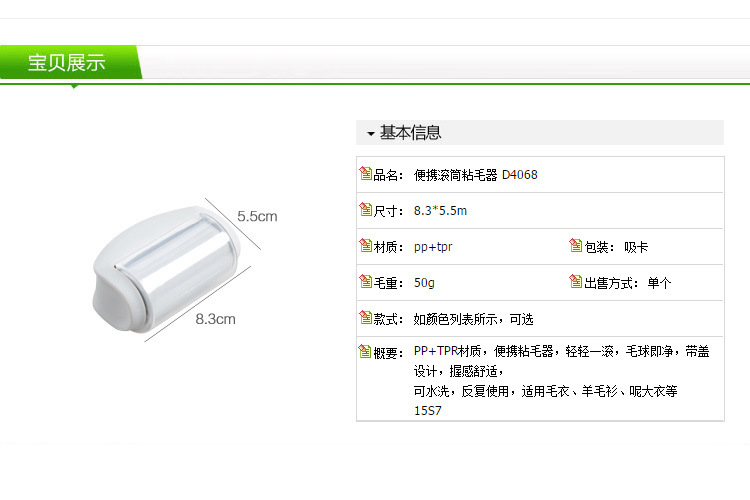This screenshot has width=750, height=500.
Task: Click the code 15S7 in summary
Action: coord(428,411)
